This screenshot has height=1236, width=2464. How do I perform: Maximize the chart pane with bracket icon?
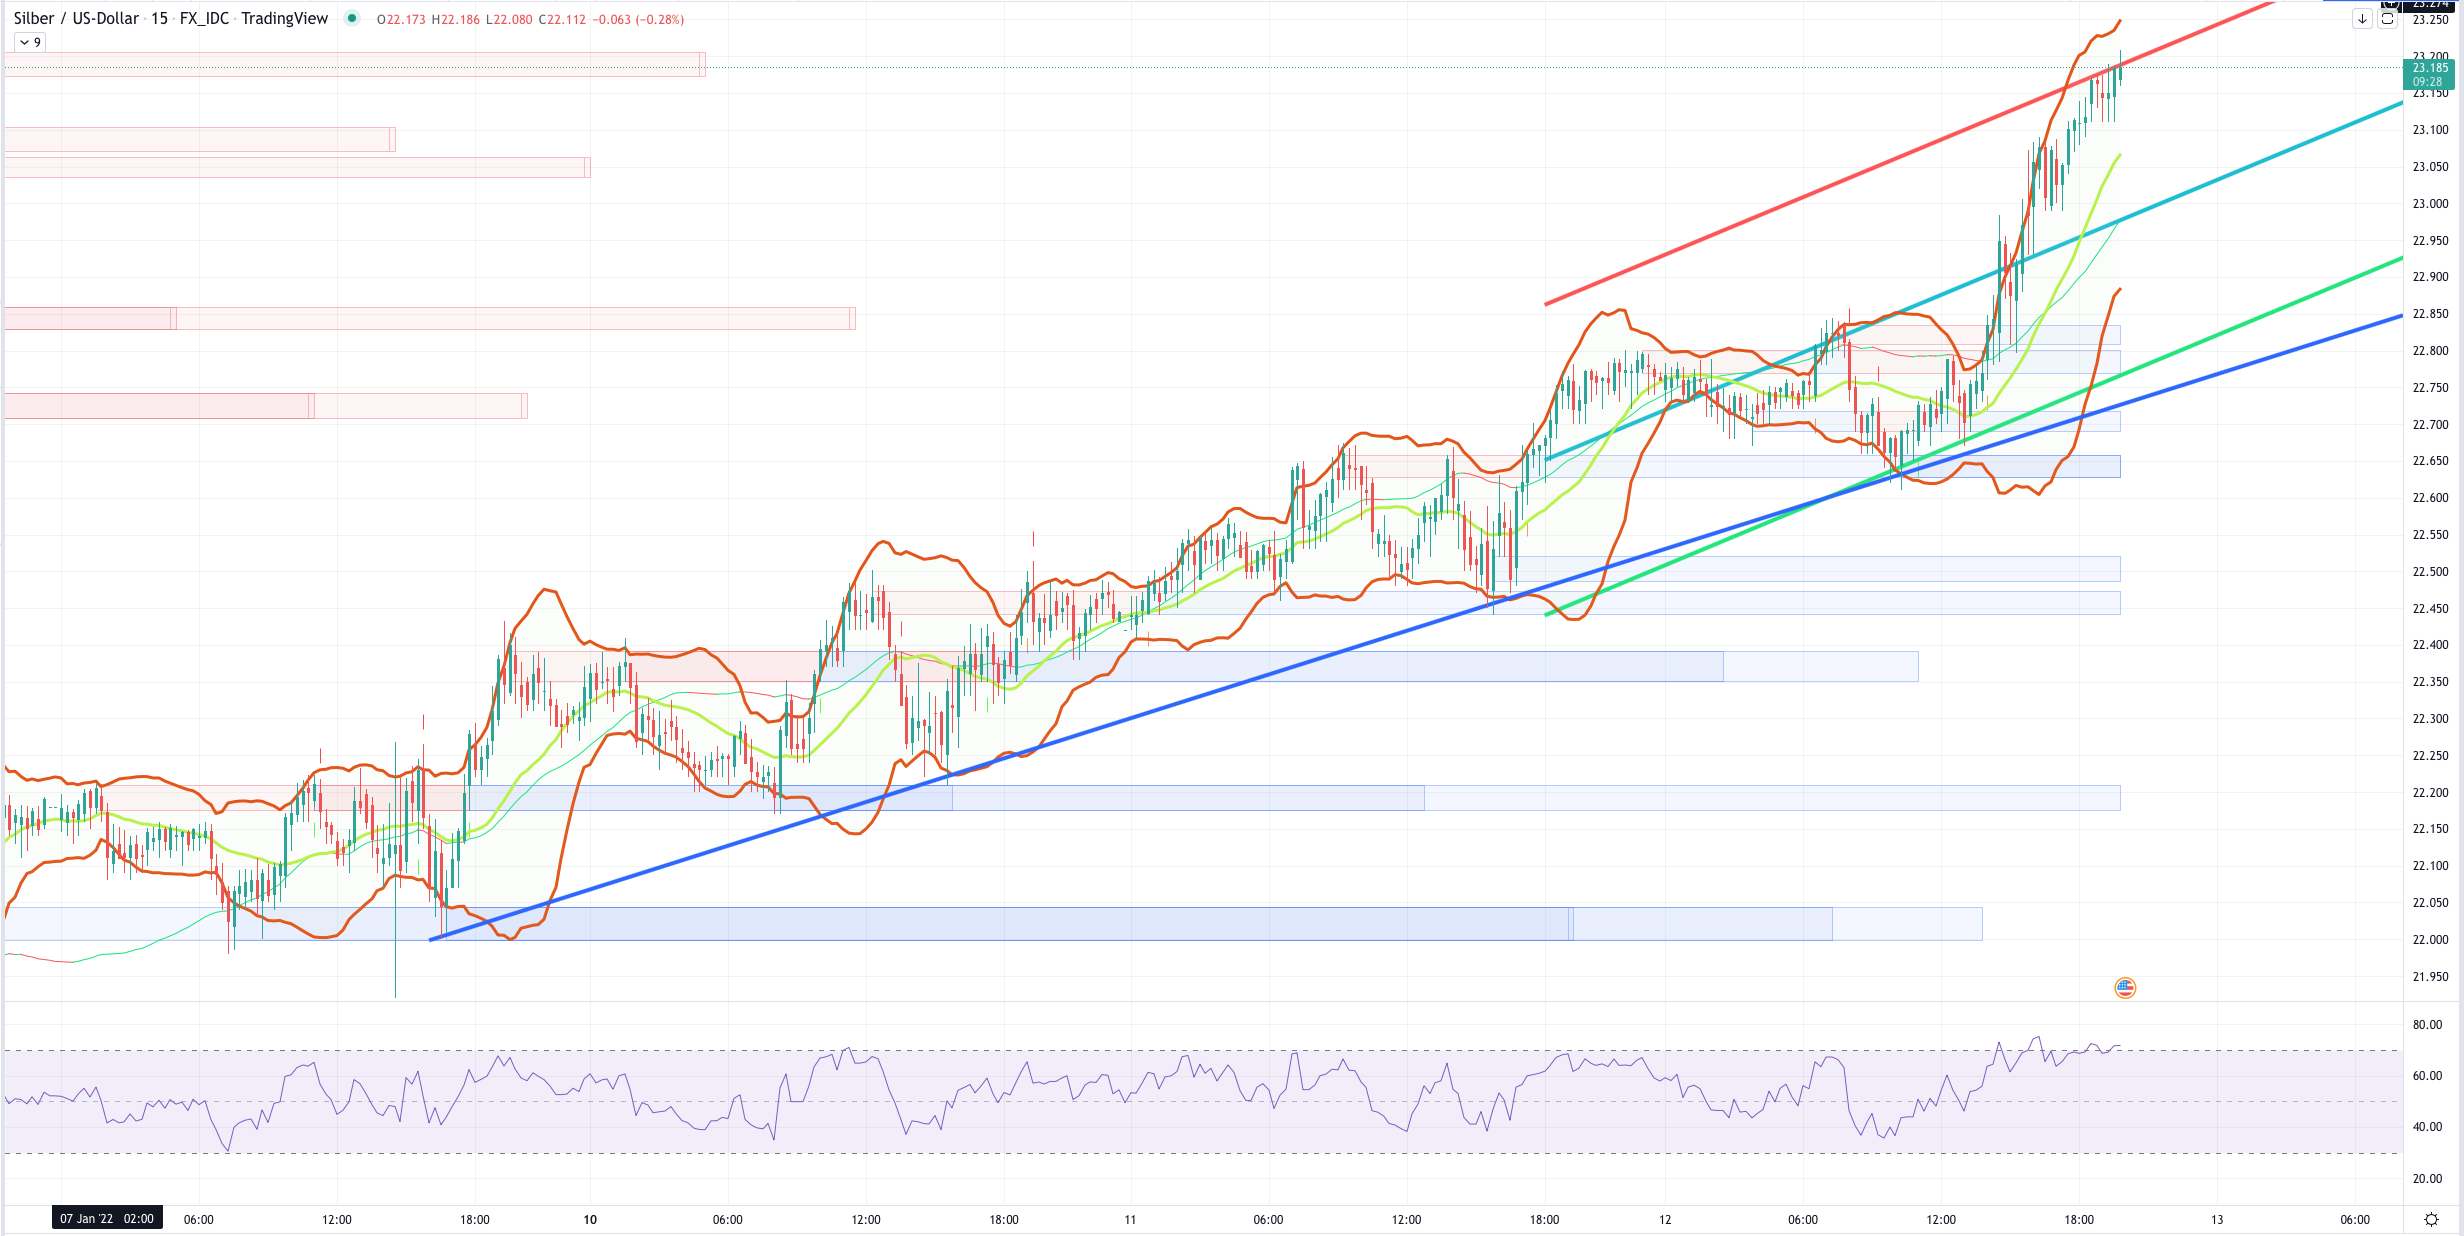[x=2387, y=19]
